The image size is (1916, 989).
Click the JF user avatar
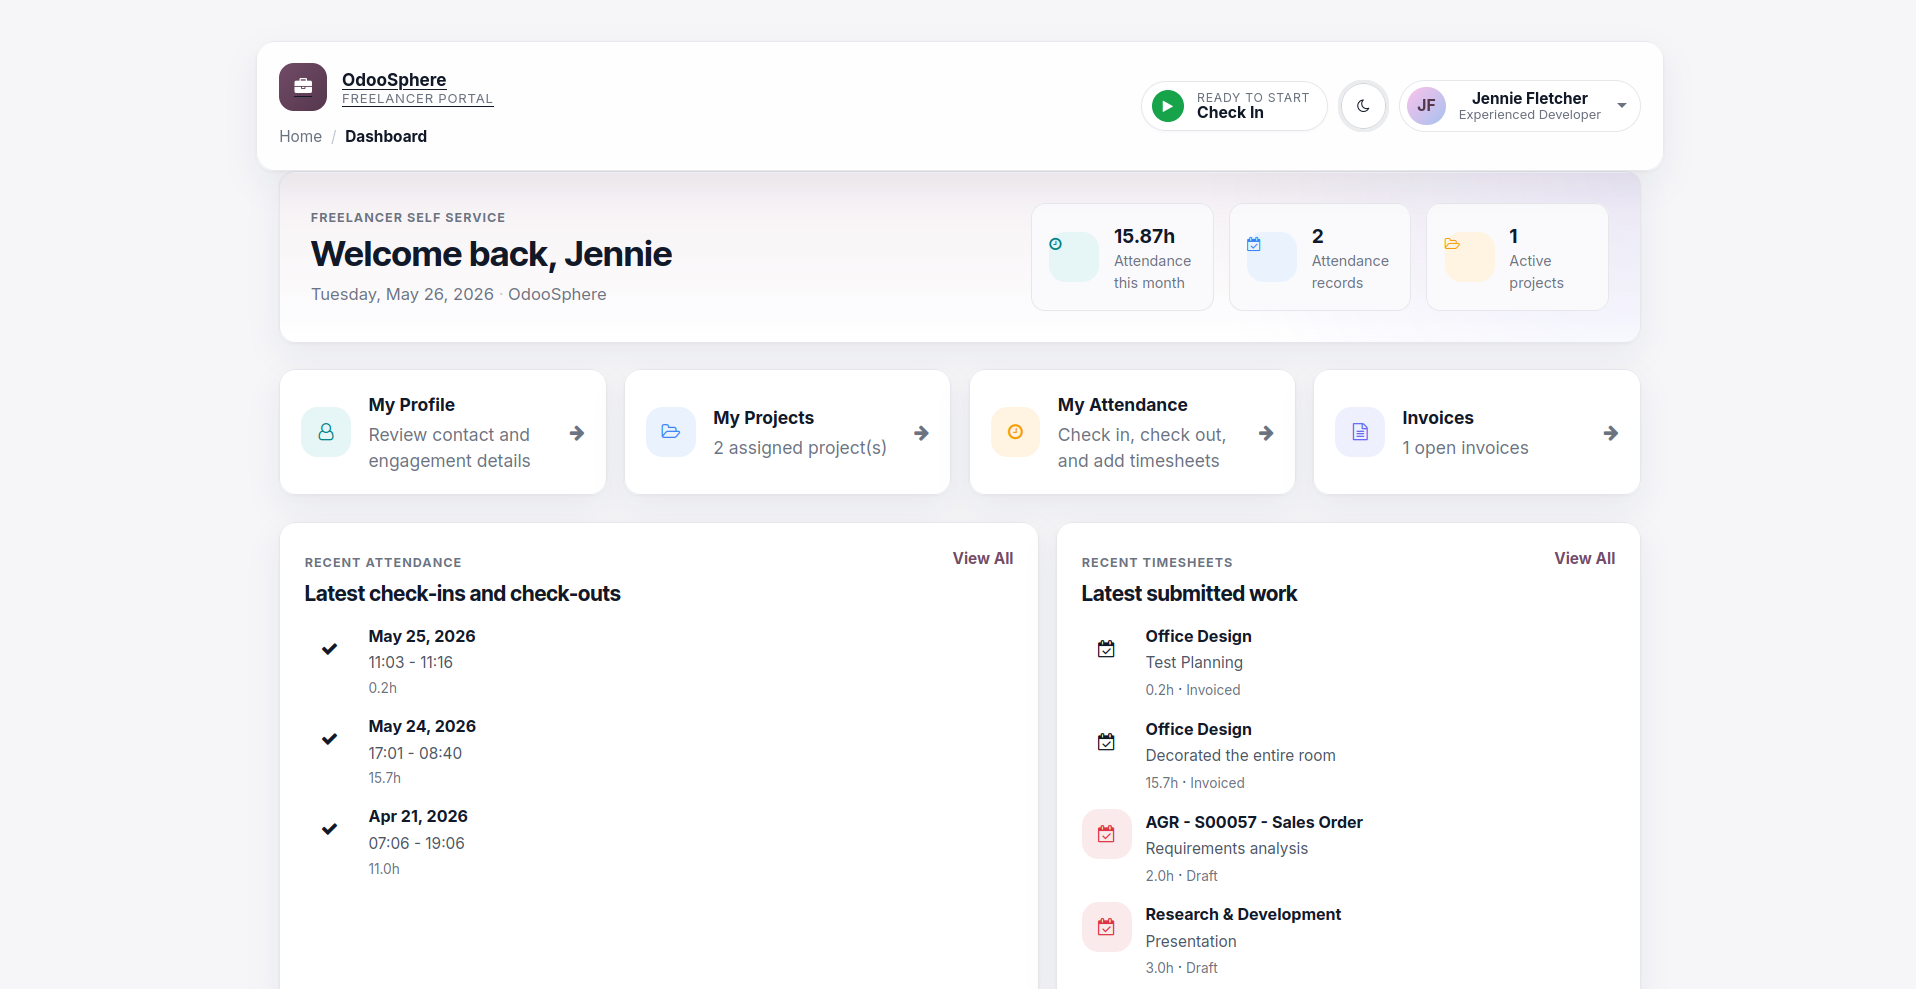(x=1426, y=106)
